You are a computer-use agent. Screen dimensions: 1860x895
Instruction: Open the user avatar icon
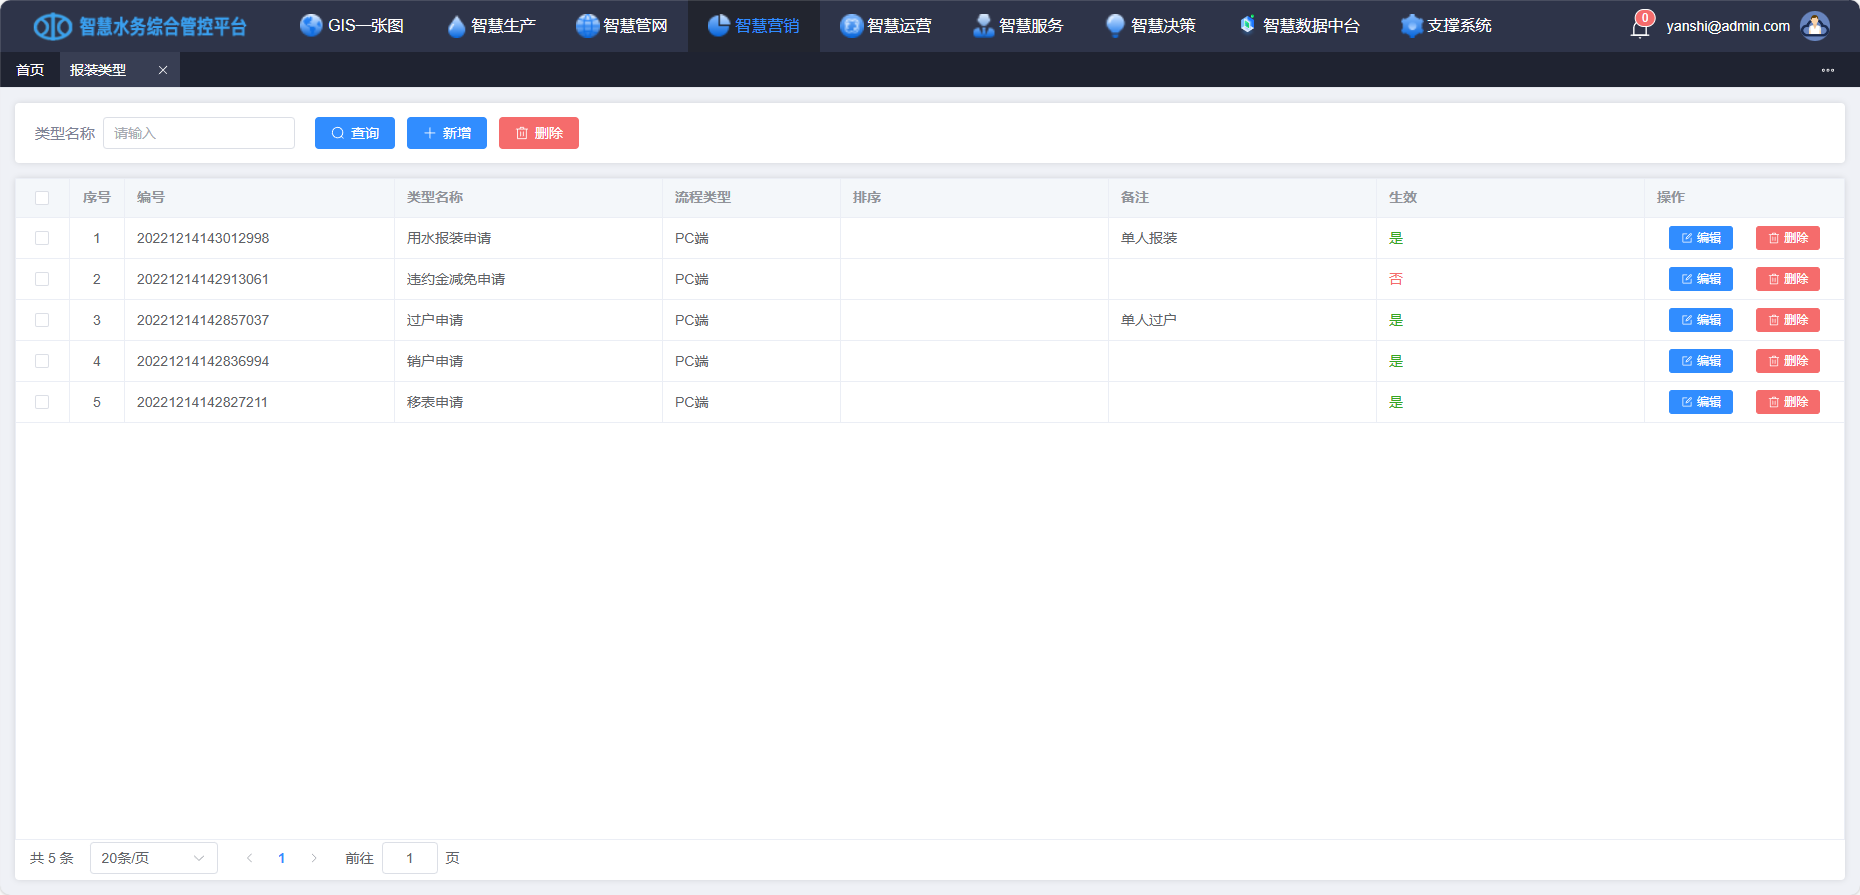(x=1814, y=26)
